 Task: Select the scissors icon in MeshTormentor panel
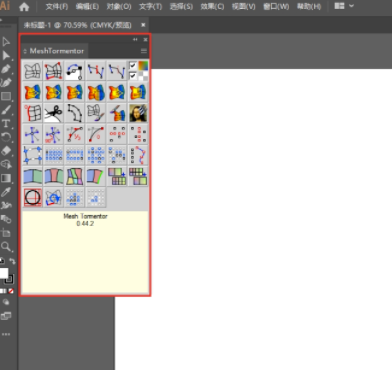53,113
